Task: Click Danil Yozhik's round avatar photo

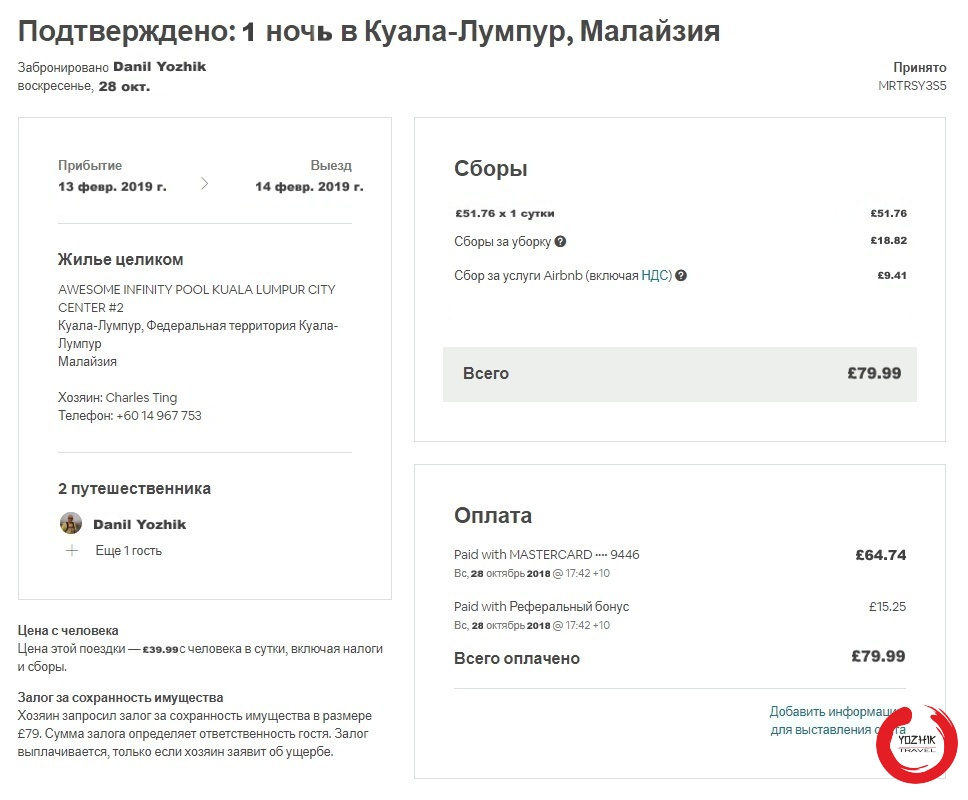Action: click(x=71, y=523)
